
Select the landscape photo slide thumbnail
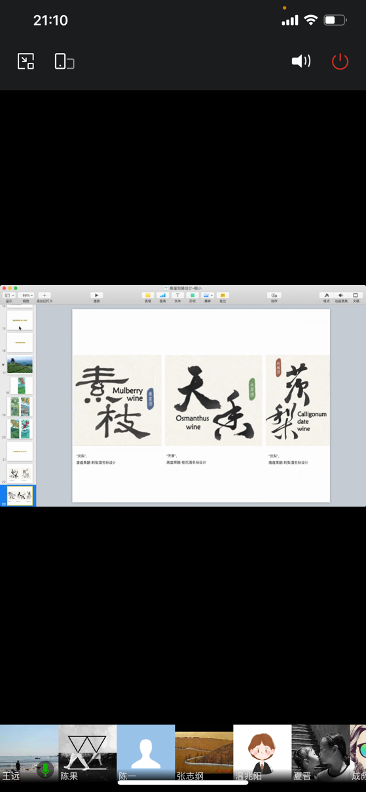pyautogui.click(x=20, y=364)
